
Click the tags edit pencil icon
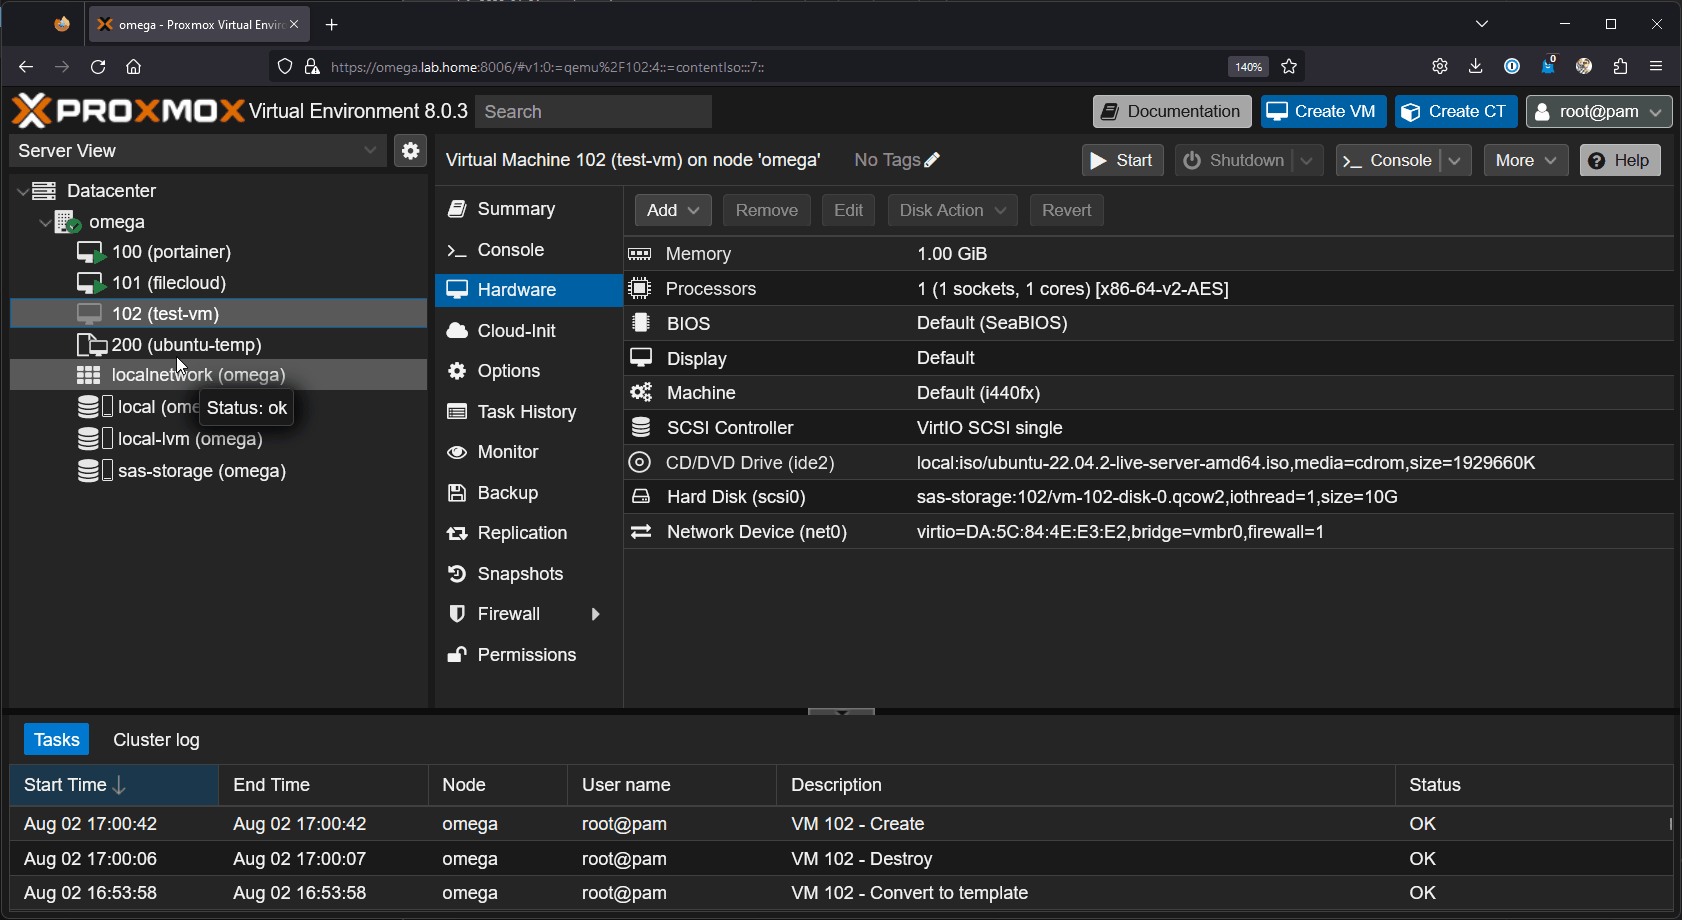[932, 160]
